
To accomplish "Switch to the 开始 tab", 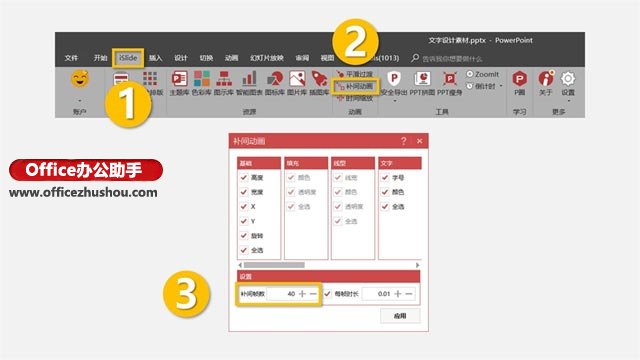I will click(100, 58).
